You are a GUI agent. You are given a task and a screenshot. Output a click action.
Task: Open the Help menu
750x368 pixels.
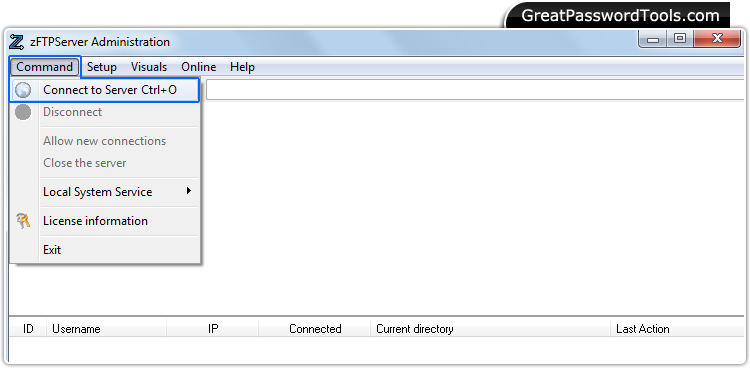(x=242, y=67)
